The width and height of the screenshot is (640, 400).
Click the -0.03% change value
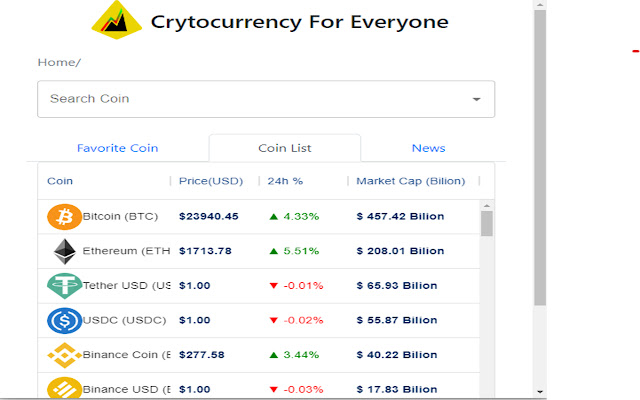click(303, 389)
